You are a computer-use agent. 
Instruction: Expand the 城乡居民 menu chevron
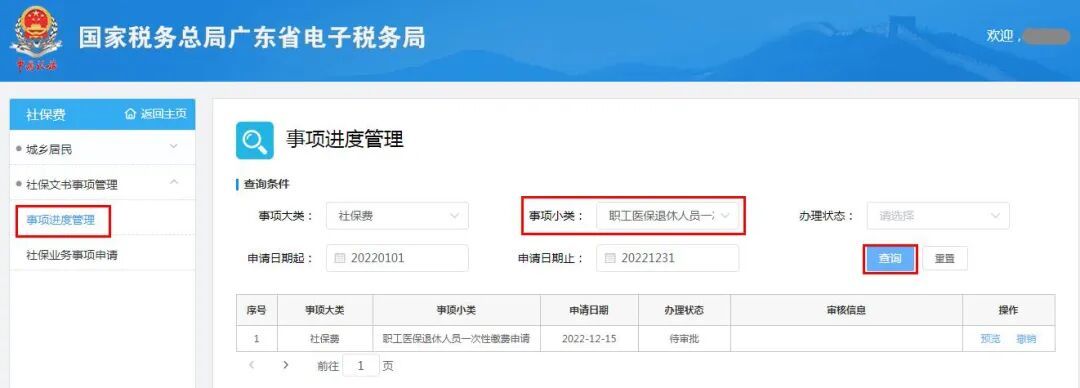(174, 147)
